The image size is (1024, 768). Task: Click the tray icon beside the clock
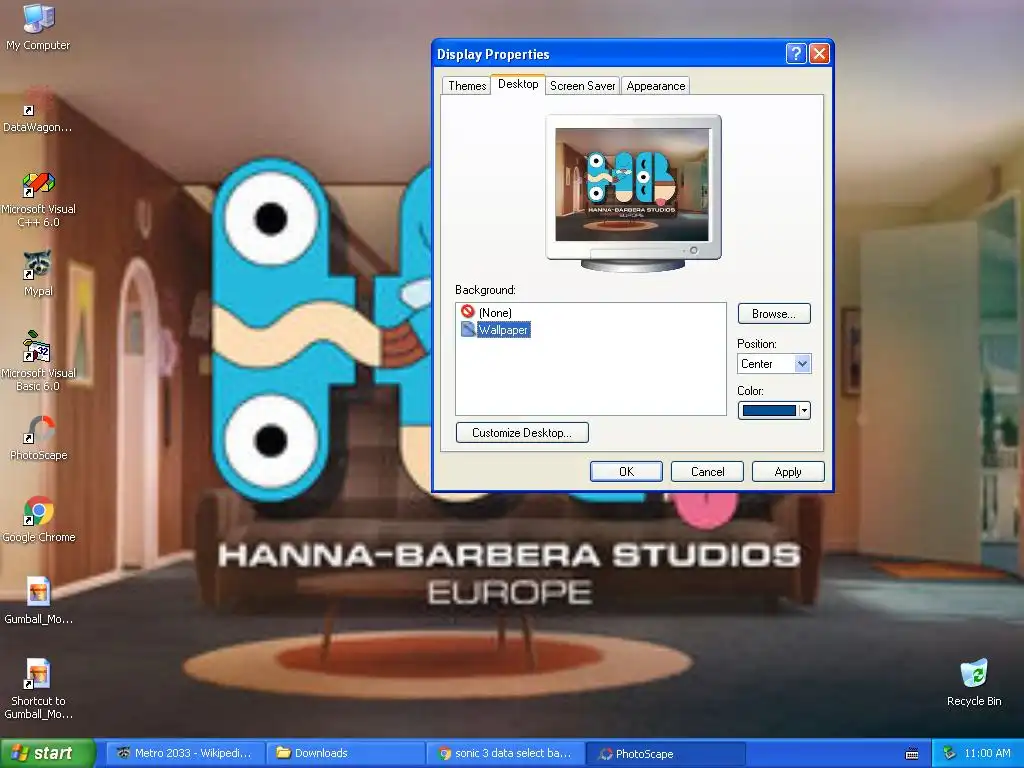(949, 753)
